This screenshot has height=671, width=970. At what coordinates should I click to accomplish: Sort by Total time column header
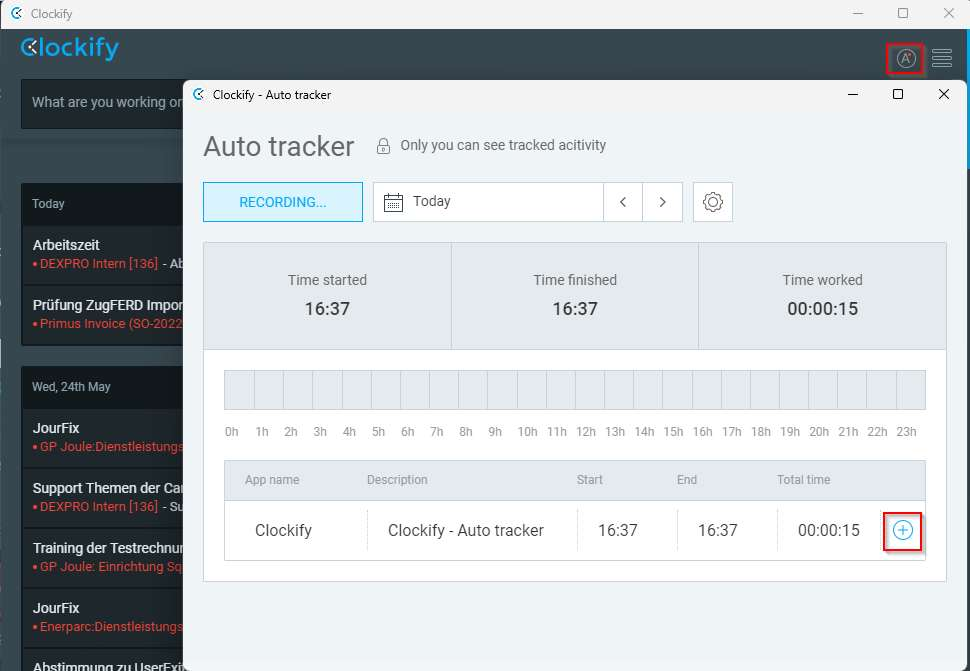point(803,480)
